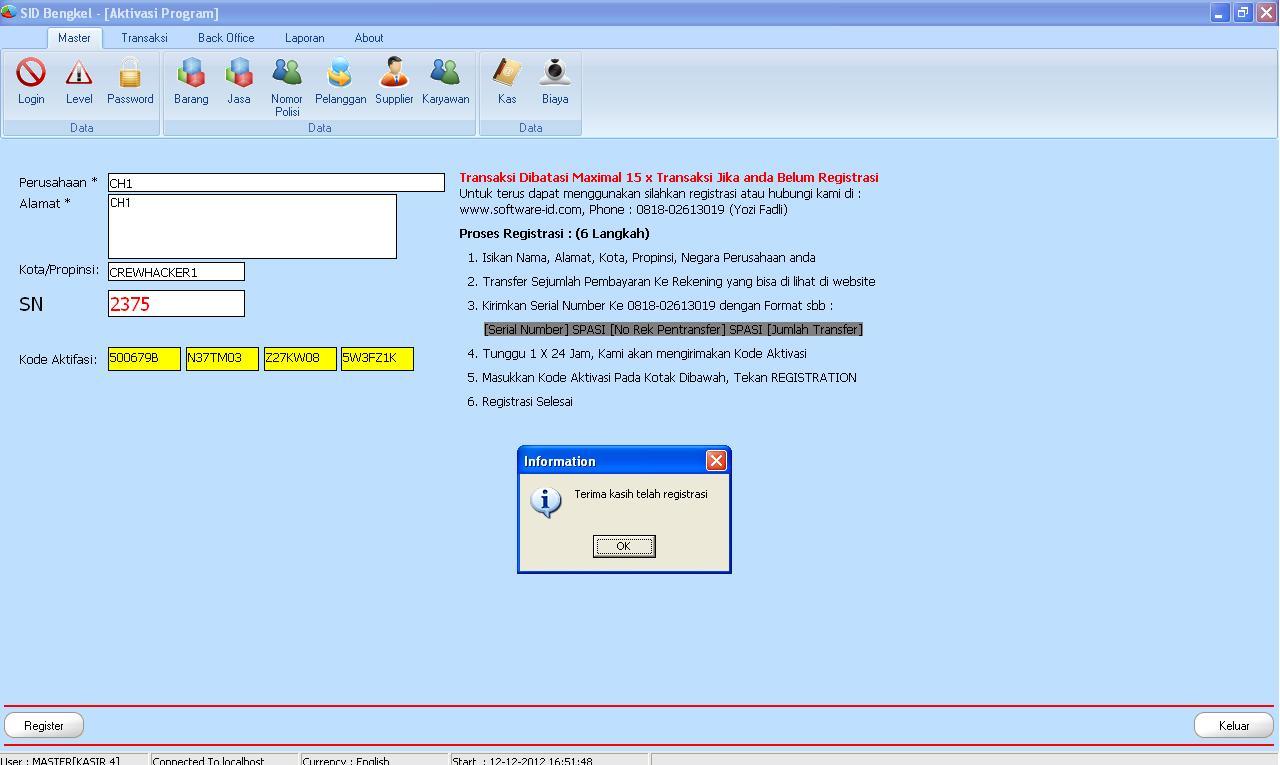Minimize the SID Bengkel window
The width and height of the screenshot is (1280, 765).
pyautogui.click(x=1219, y=13)
